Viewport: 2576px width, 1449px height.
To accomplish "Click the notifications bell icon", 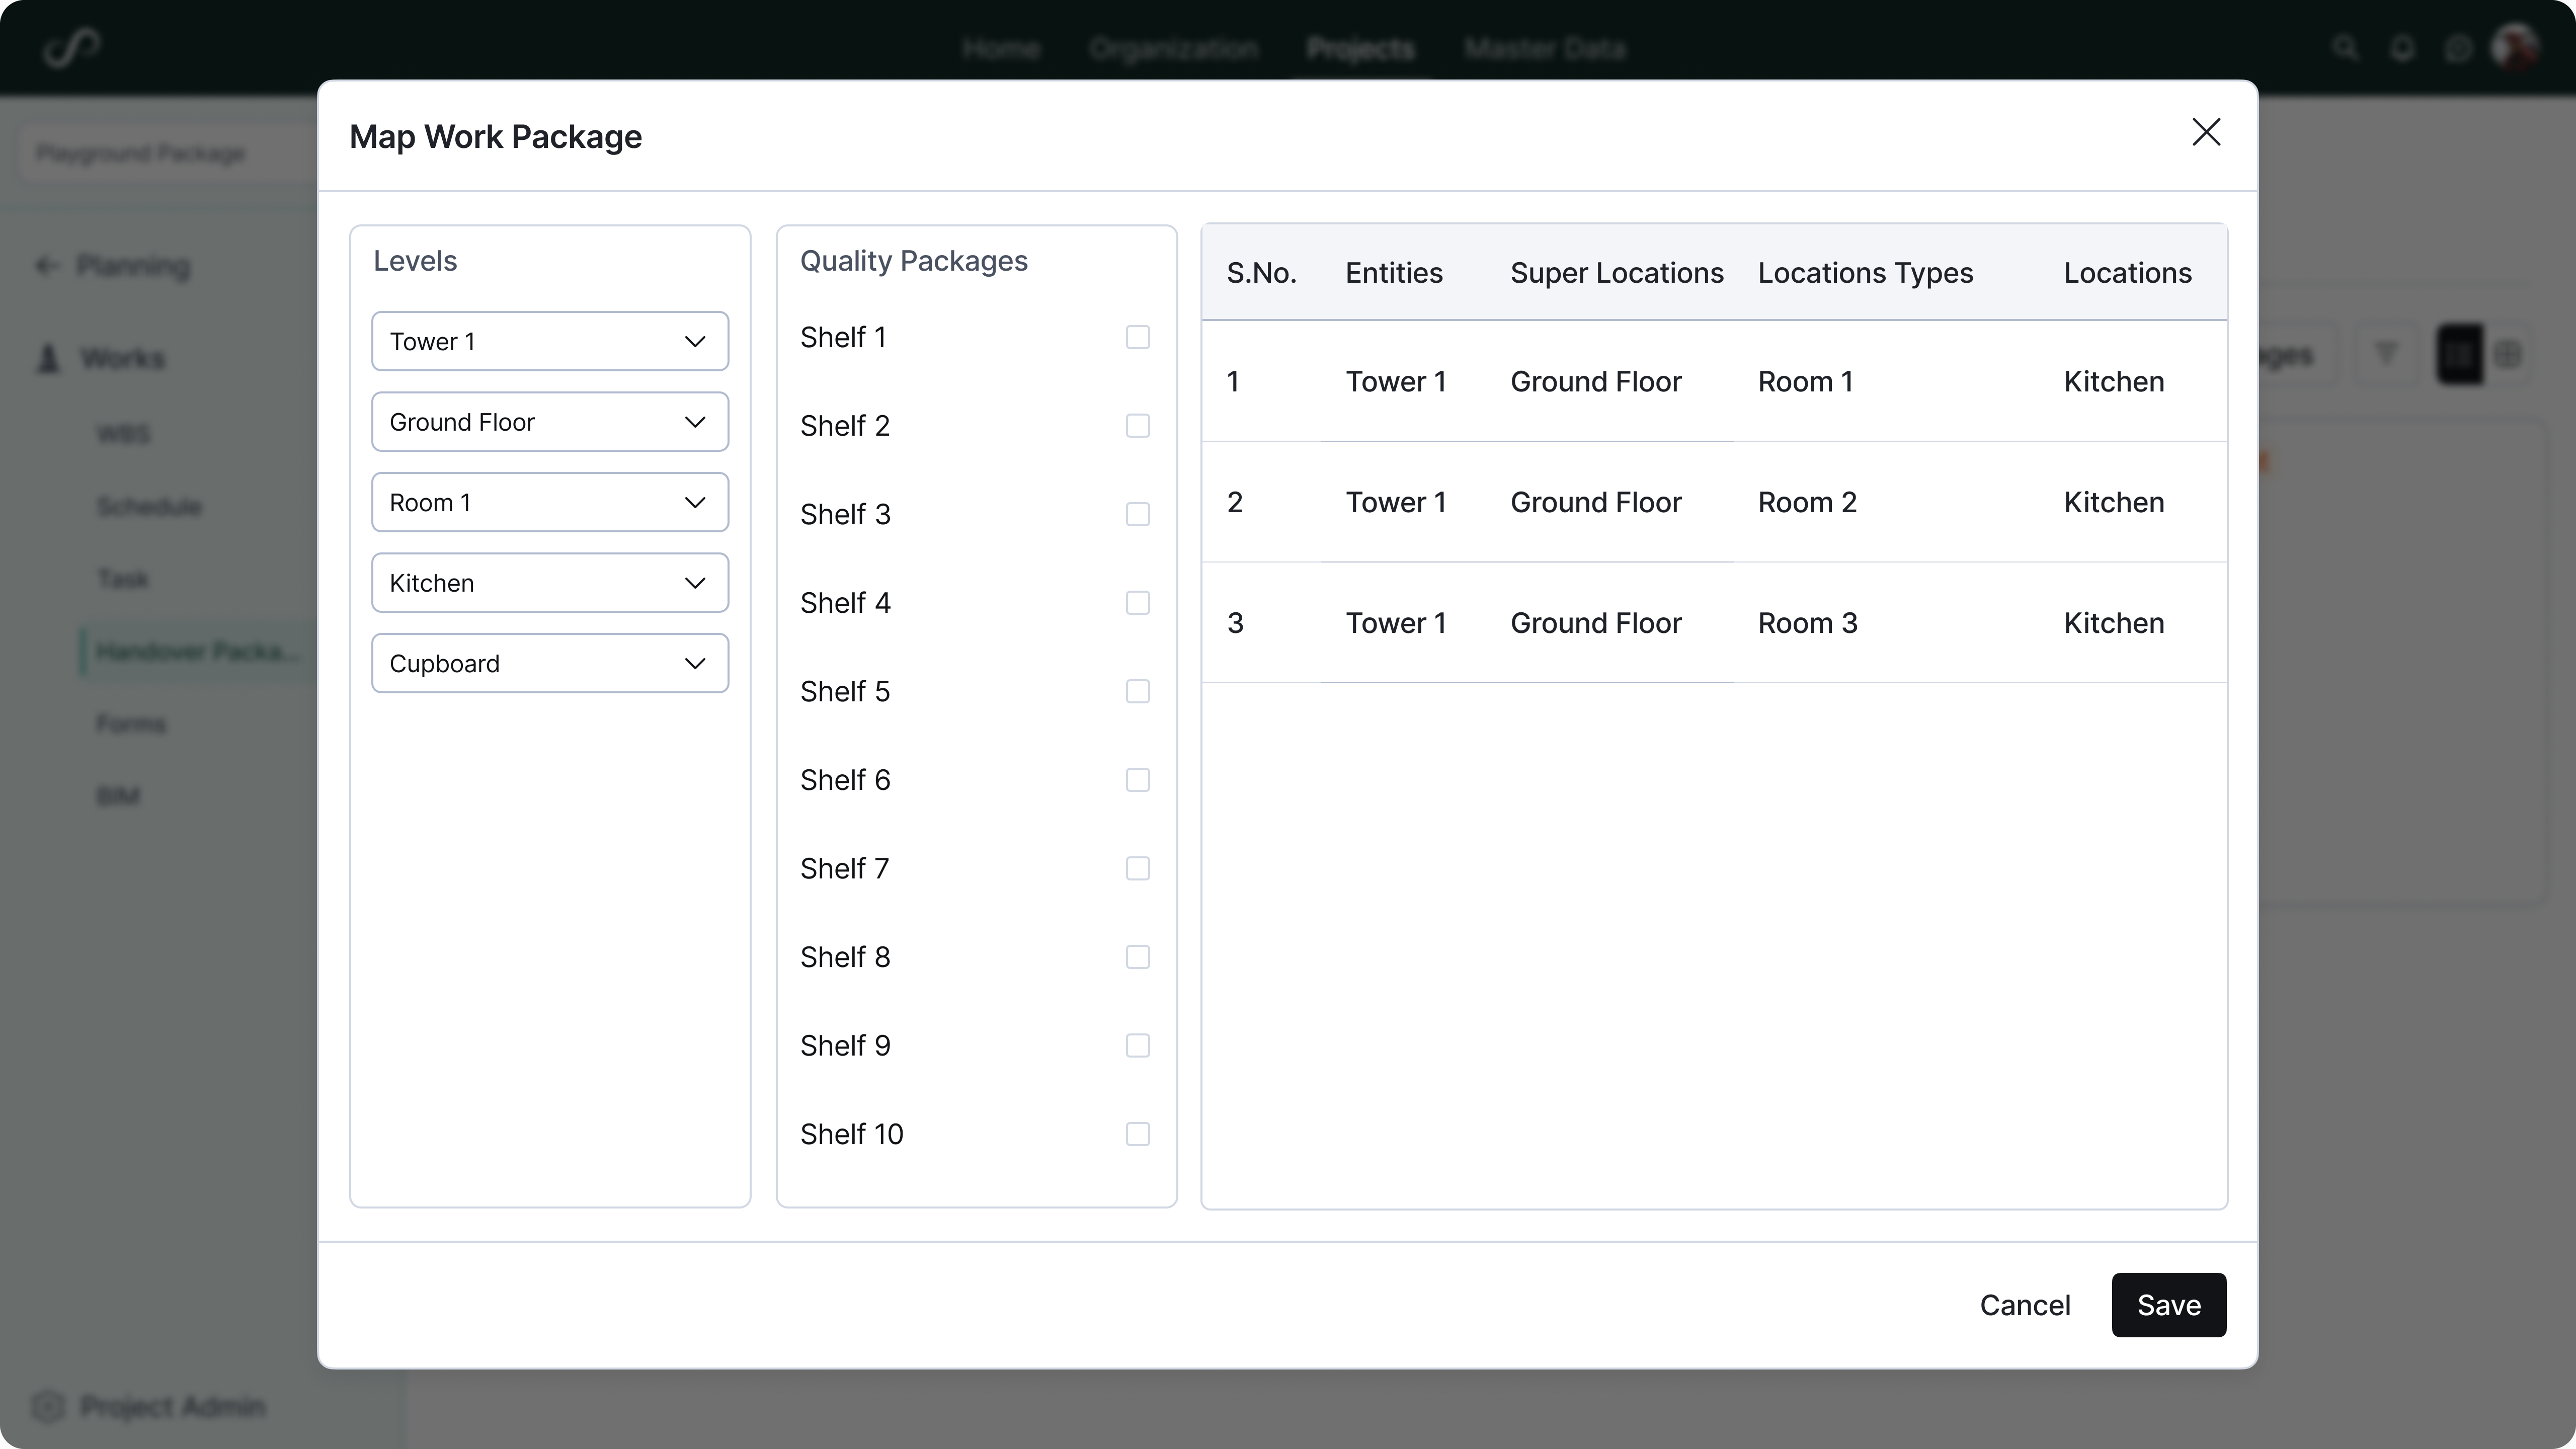I will tap(2402, 47).
